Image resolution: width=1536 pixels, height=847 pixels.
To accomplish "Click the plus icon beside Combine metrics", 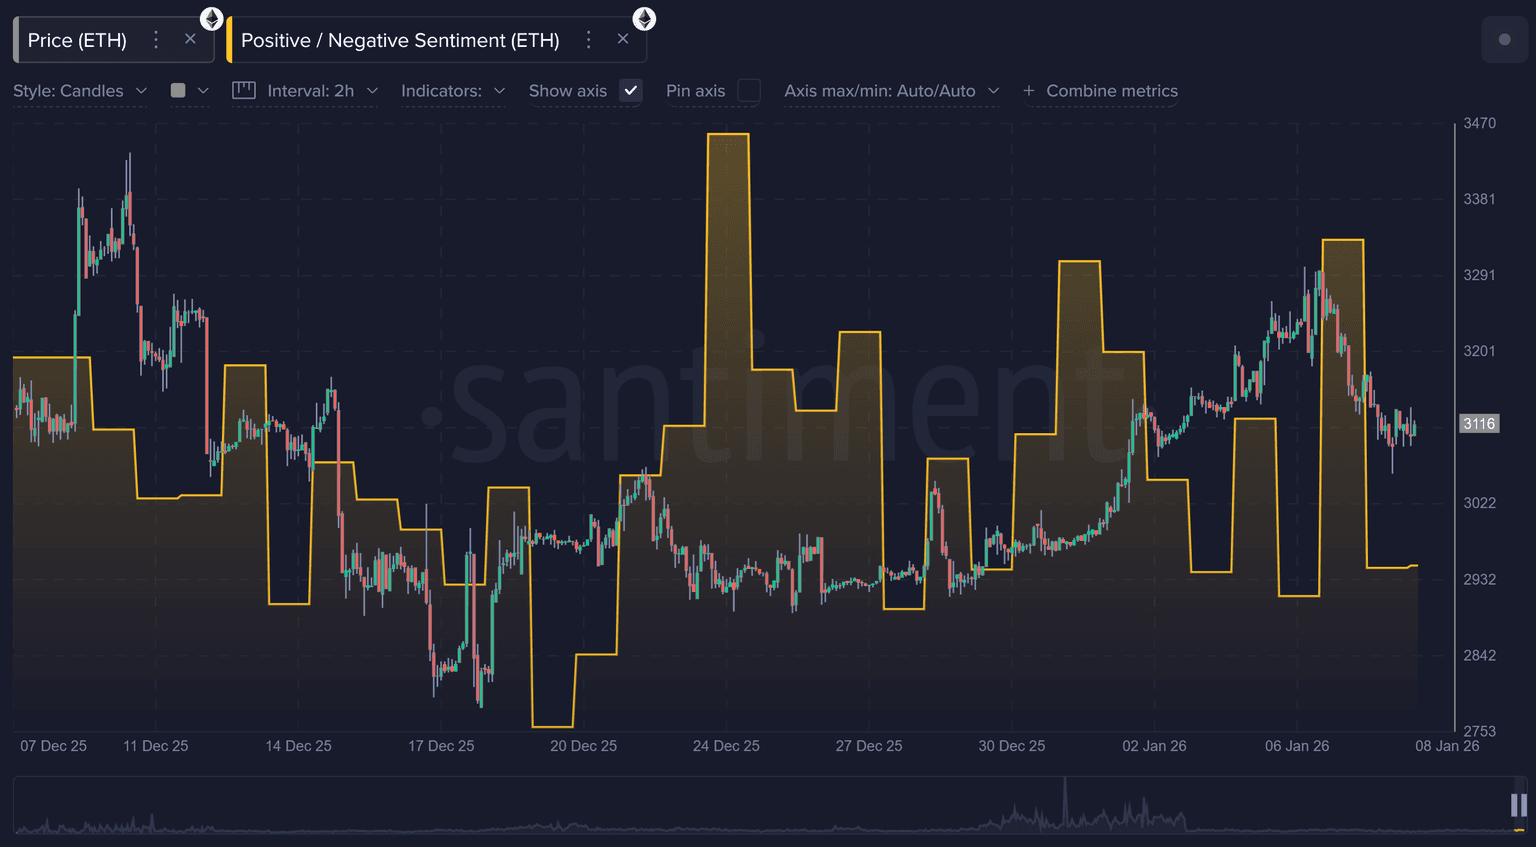I will click(x=1029, y=91).
